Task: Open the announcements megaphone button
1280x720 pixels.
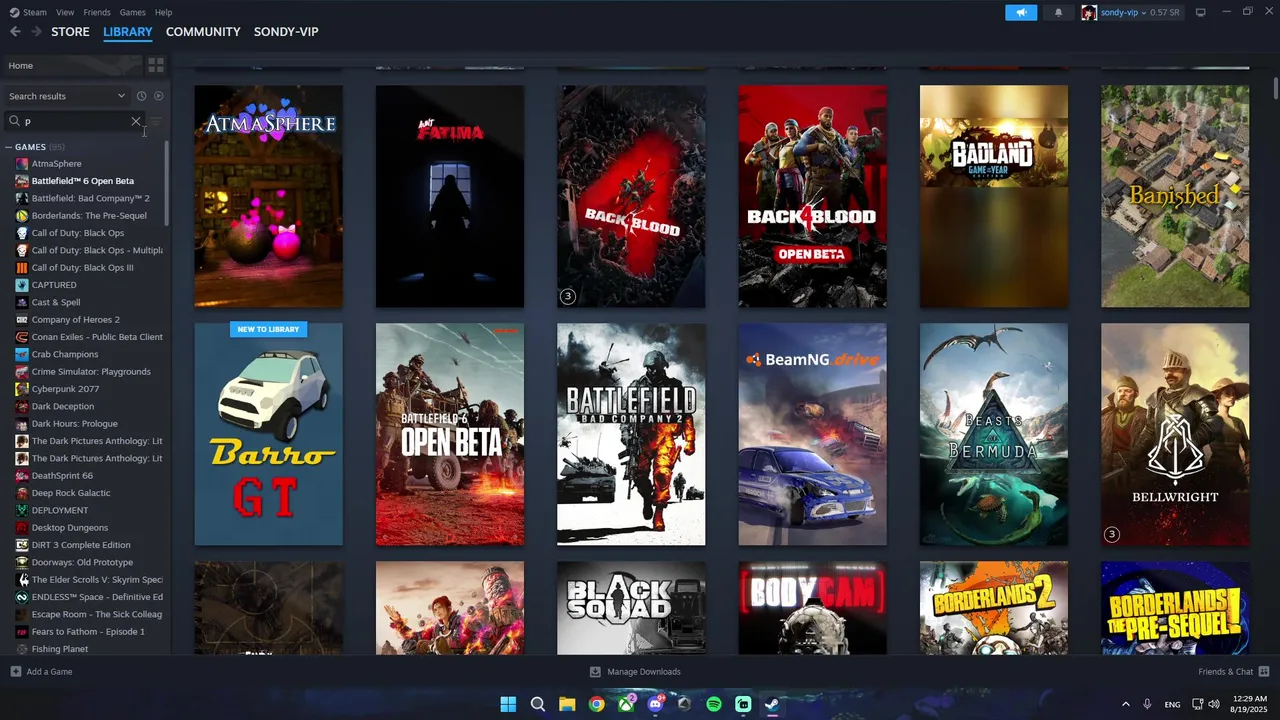Action: (x=1021, y=12)
